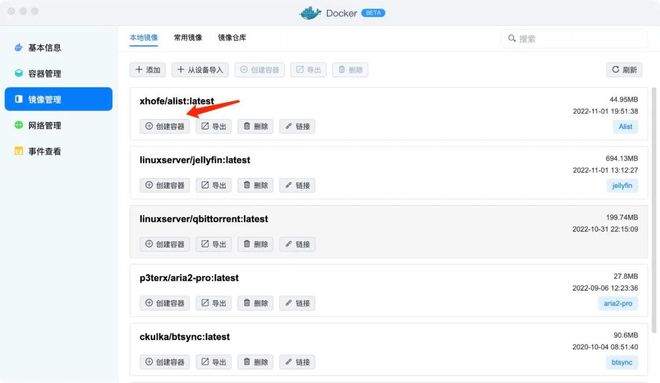Delete the linuxserver/jellyfin:latest image
The image size is (660, 383).
(x=255, y=185)
